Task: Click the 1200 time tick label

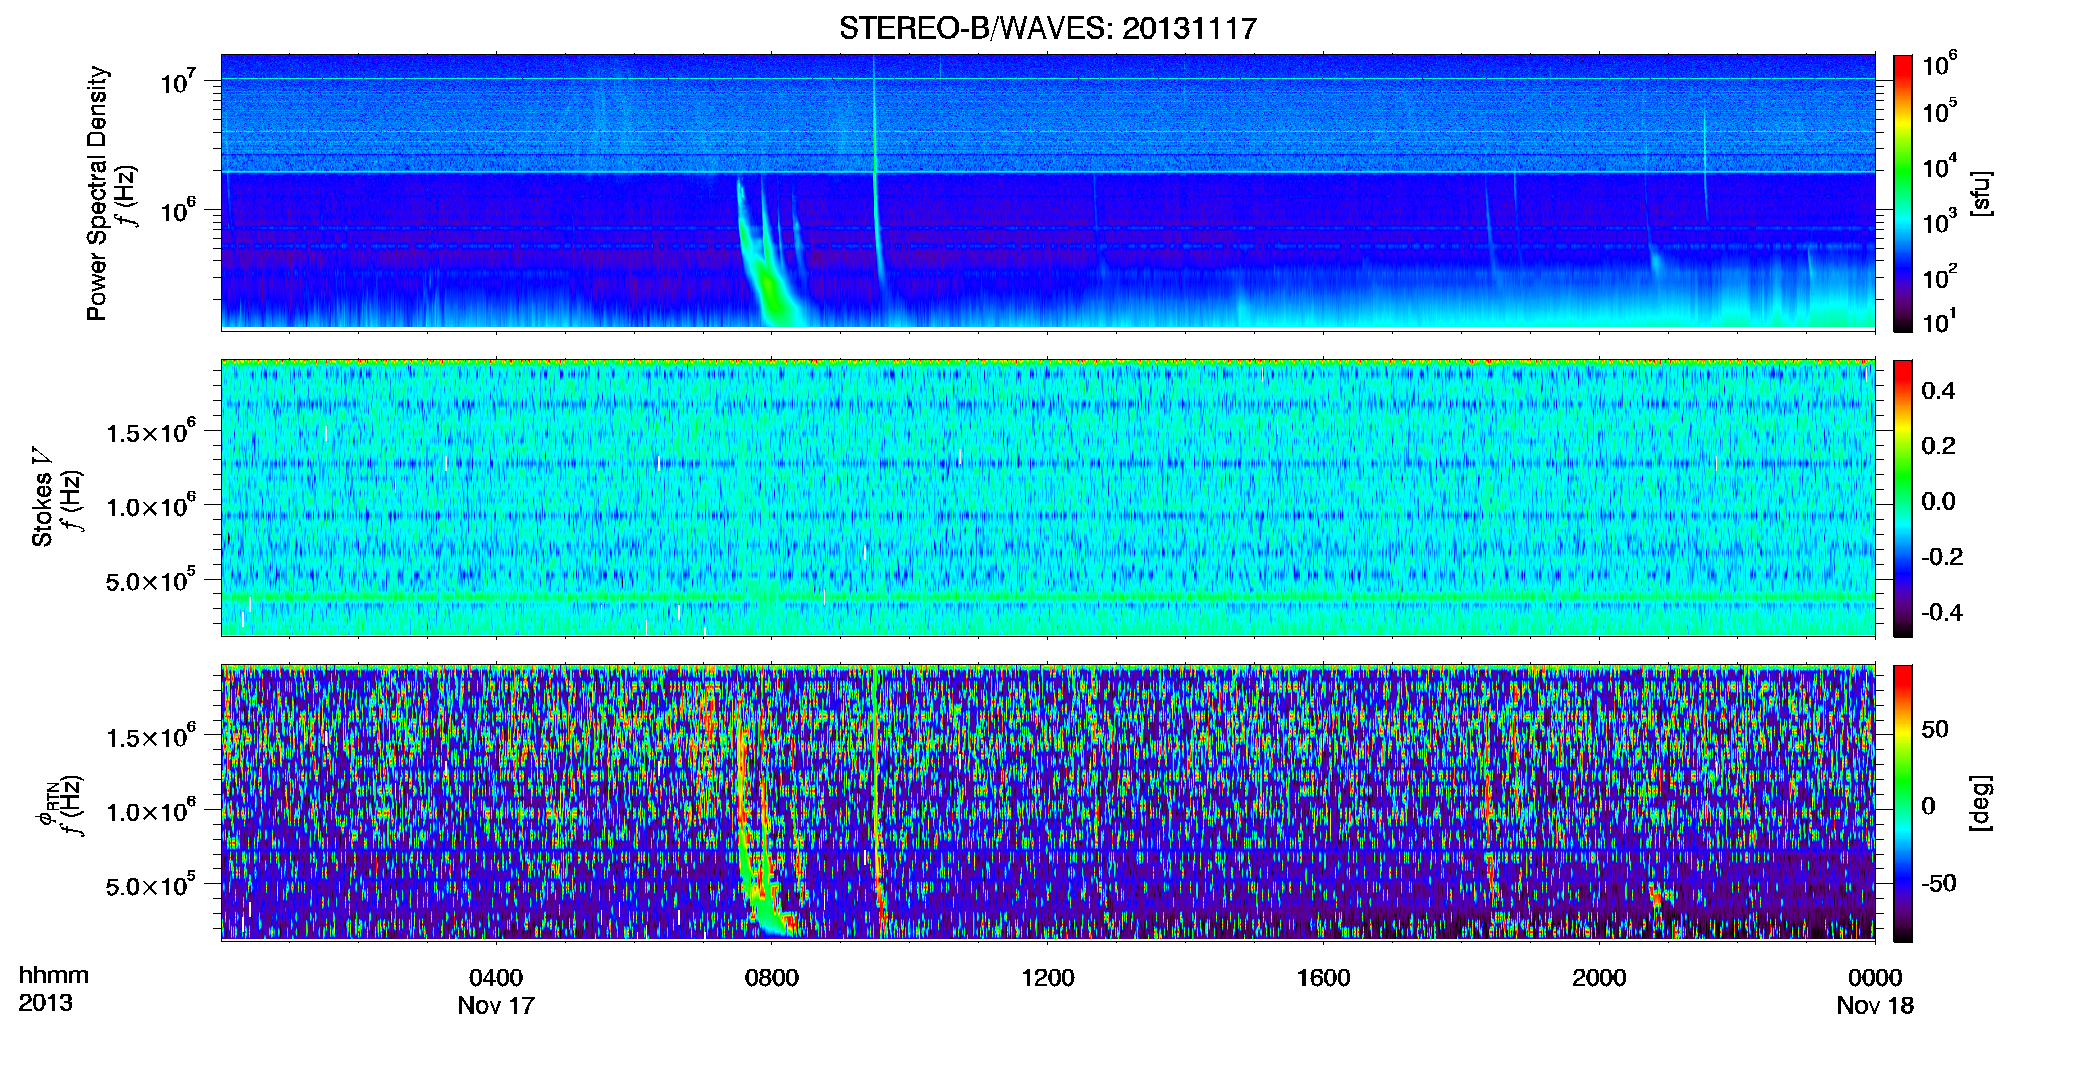Action: click(1047, 977)
